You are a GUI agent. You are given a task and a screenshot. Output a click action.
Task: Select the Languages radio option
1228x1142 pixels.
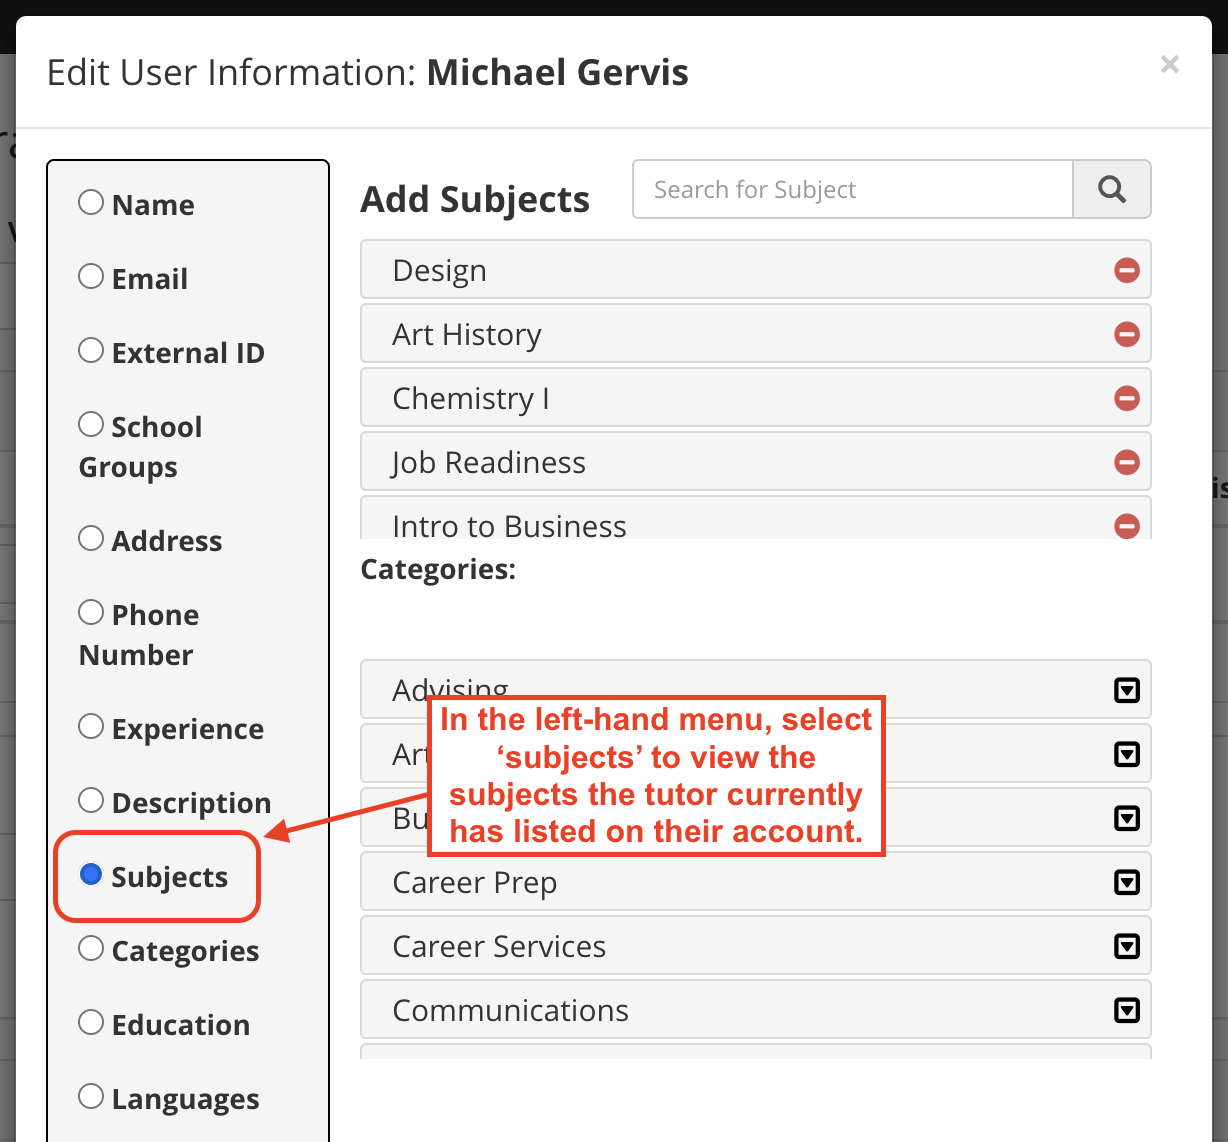(91, 1096)
